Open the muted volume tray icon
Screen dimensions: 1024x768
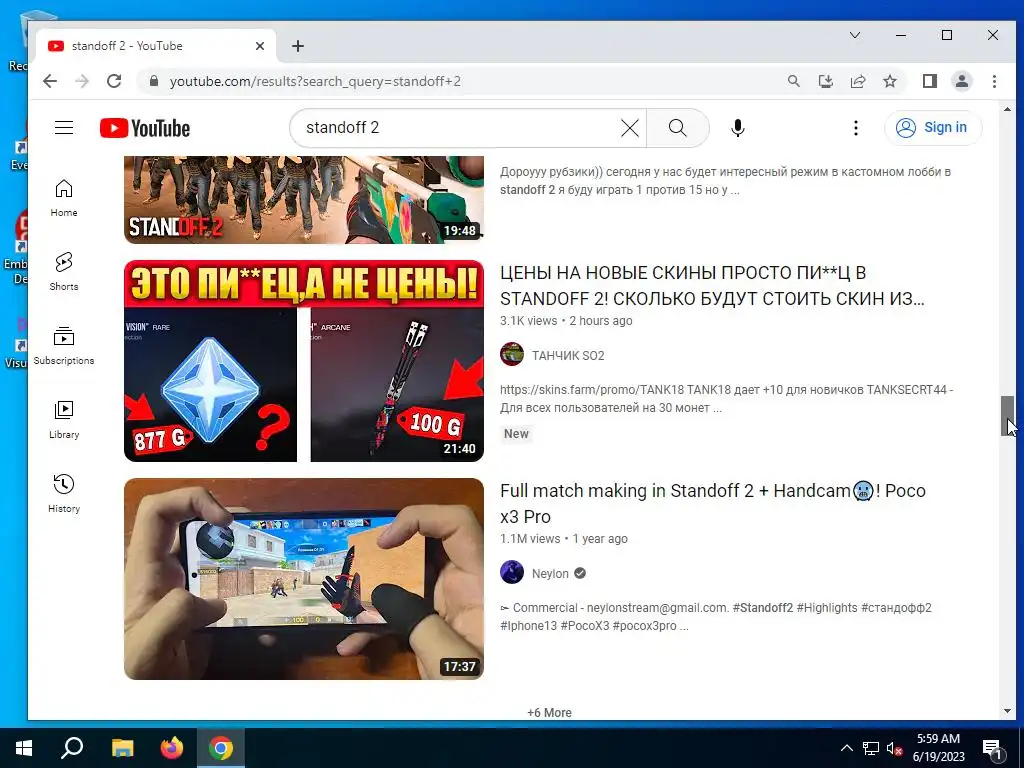pos(894,748)
